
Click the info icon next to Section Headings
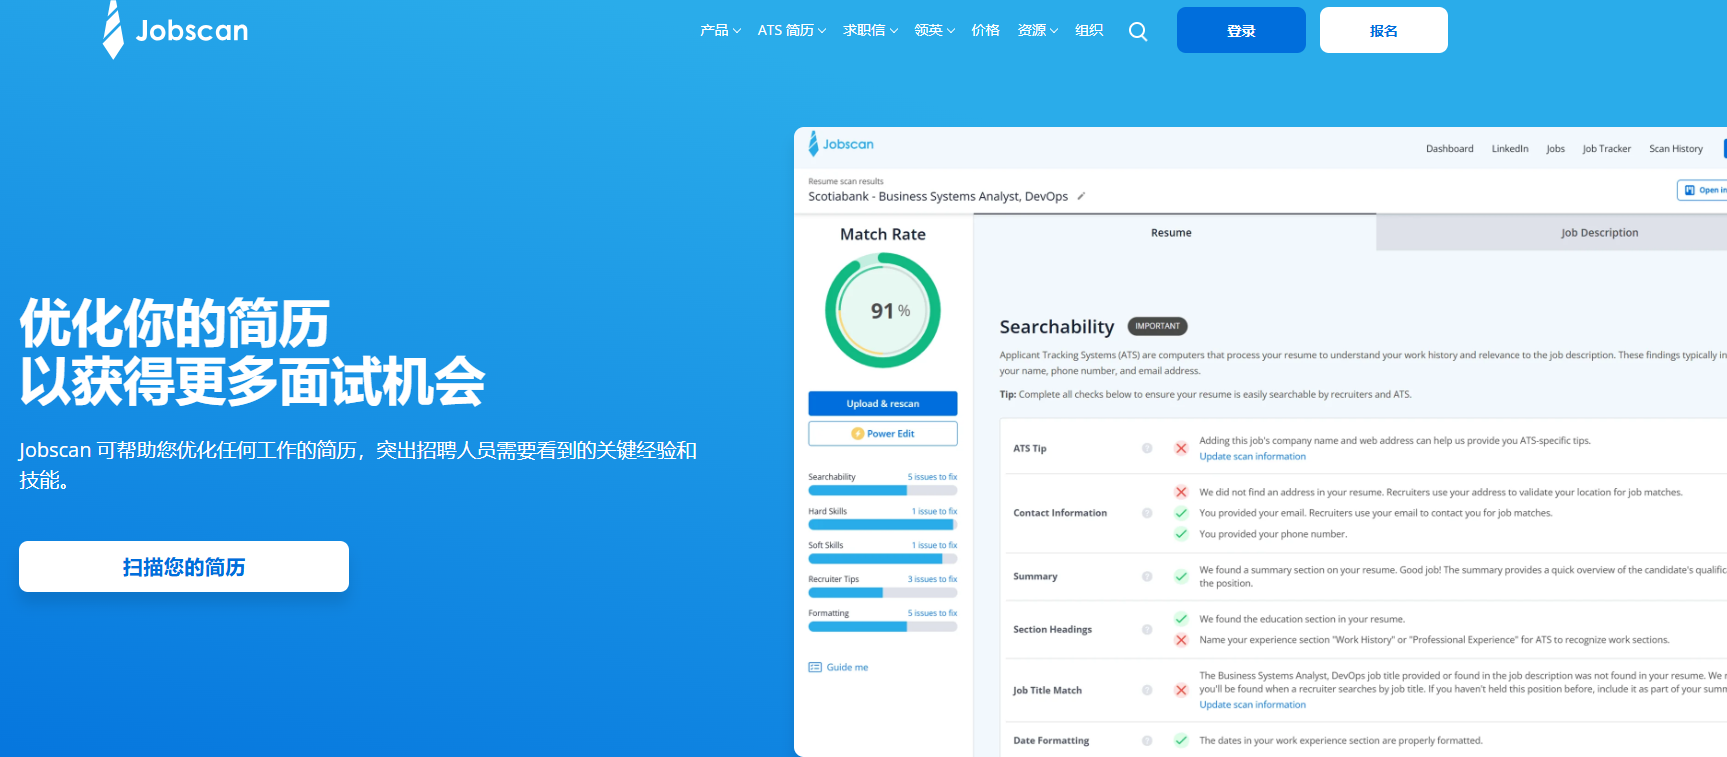point(1147,629)
